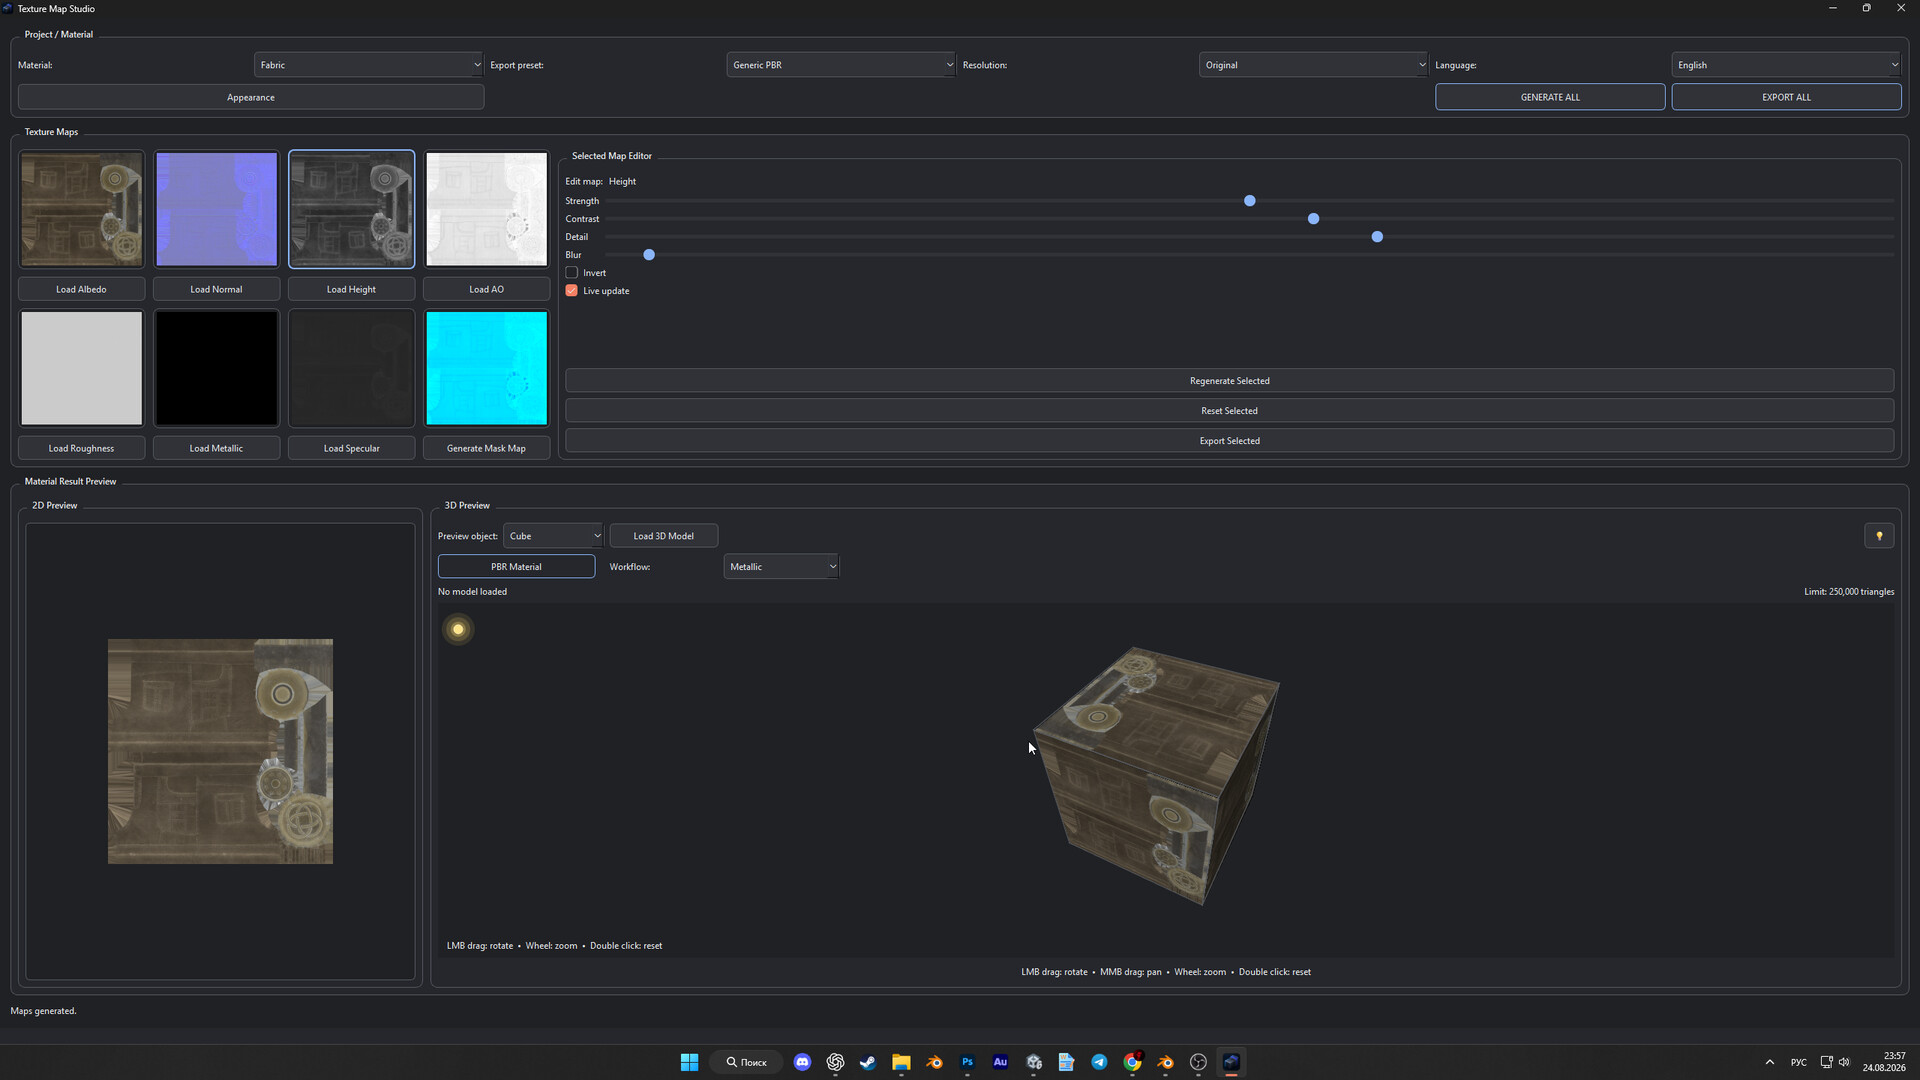1920x1080 pixels.
Task: Click the Texture Map Studio taskbar icon
Action: 1231,1062
